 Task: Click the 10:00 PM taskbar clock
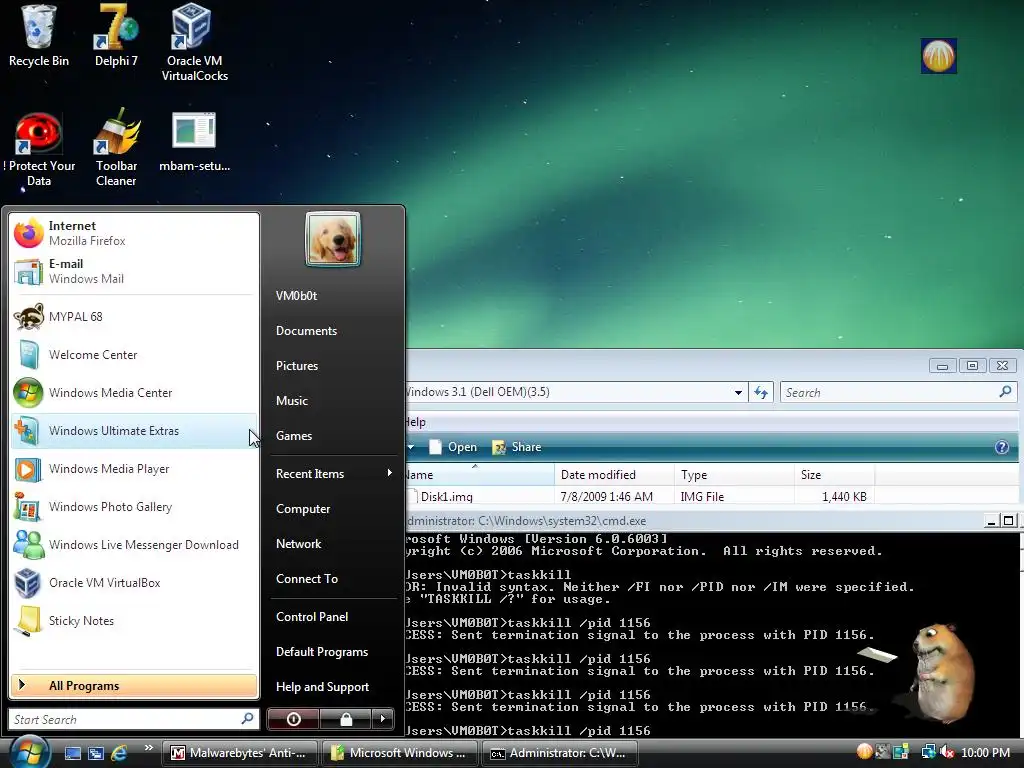pos(985,753)
